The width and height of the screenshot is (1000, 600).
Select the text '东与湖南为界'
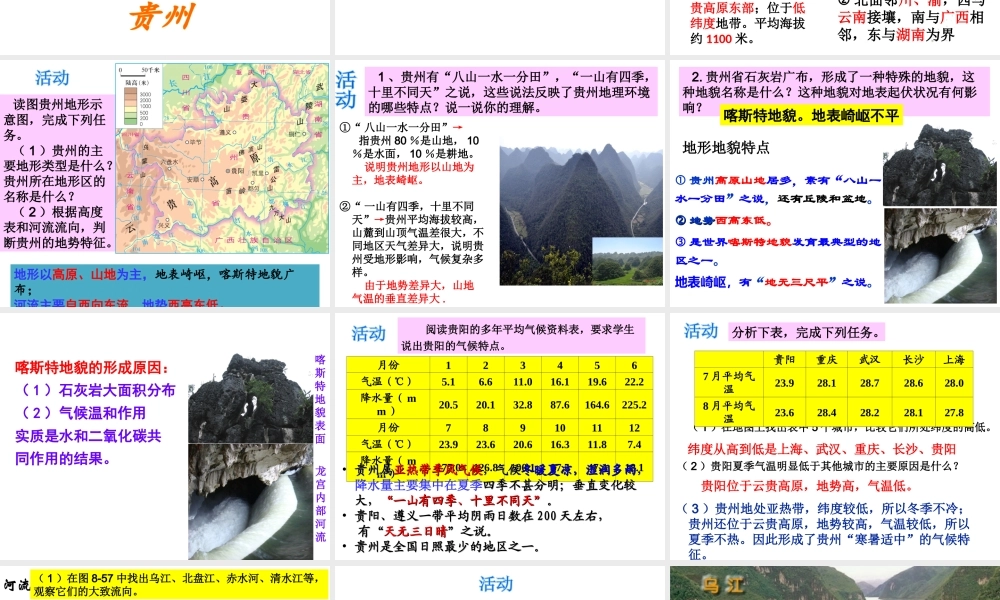pos(911,35)
